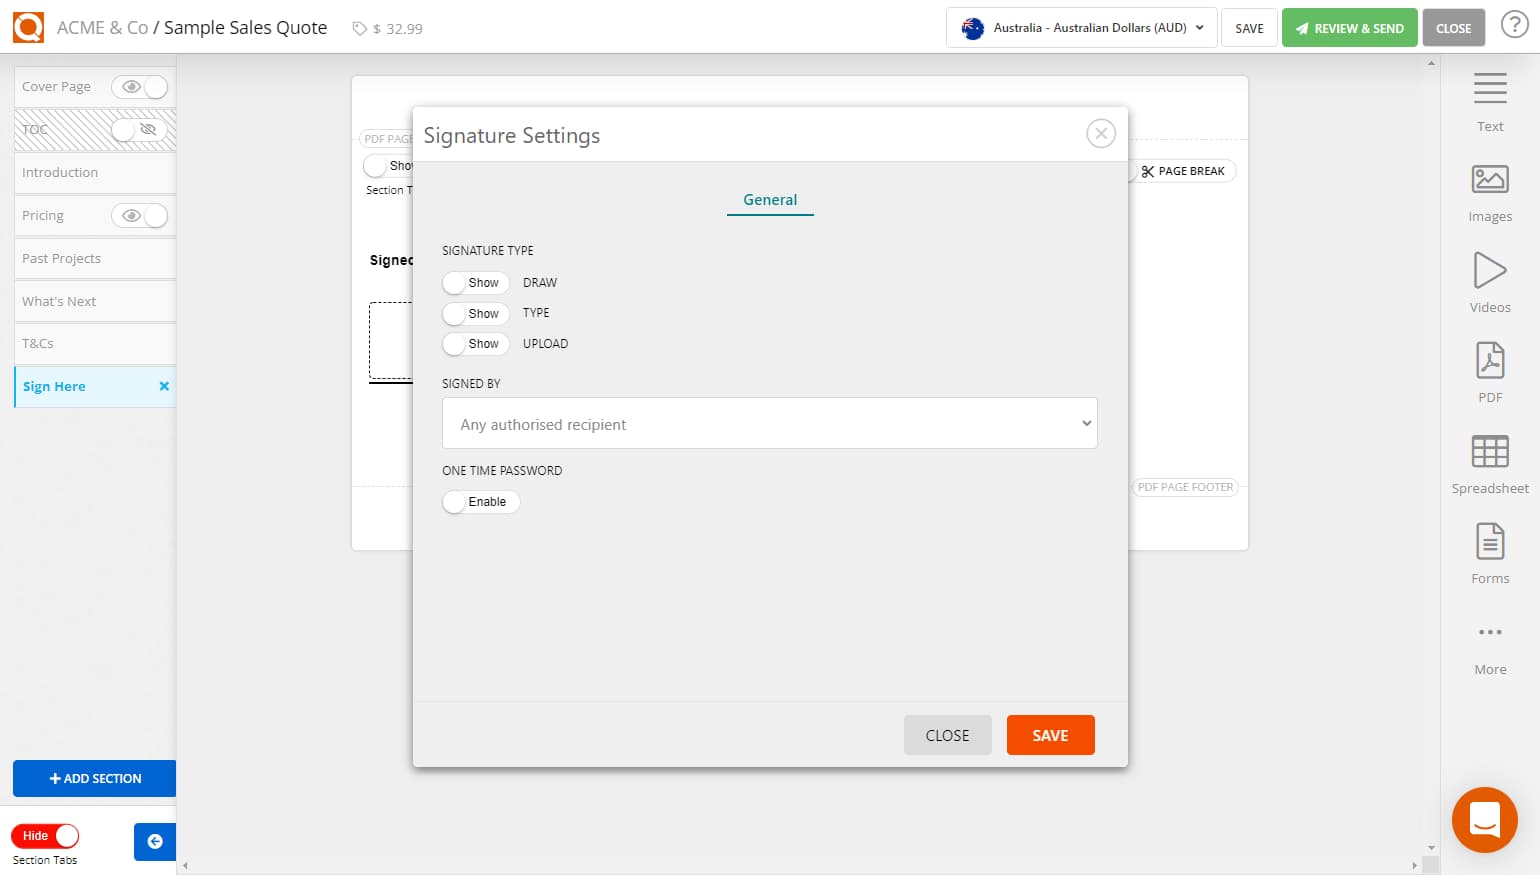The image size is (1540, 875).
Task: Switch to the General tab
Action: click(769, 200)
